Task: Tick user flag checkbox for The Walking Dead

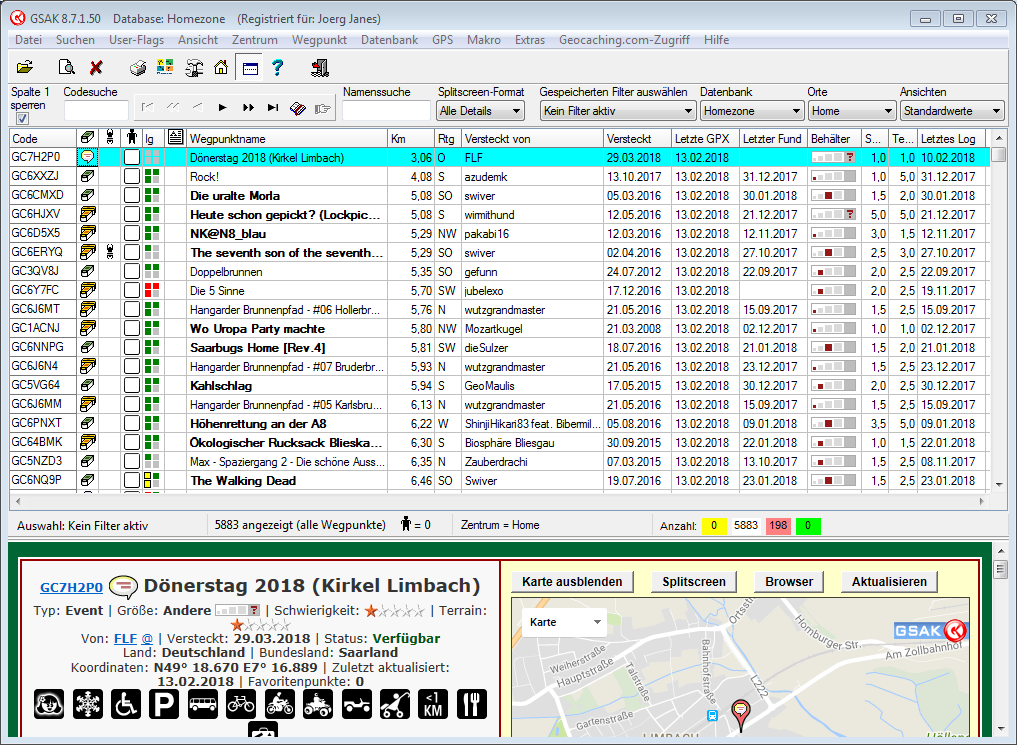Action: point(132,480)
